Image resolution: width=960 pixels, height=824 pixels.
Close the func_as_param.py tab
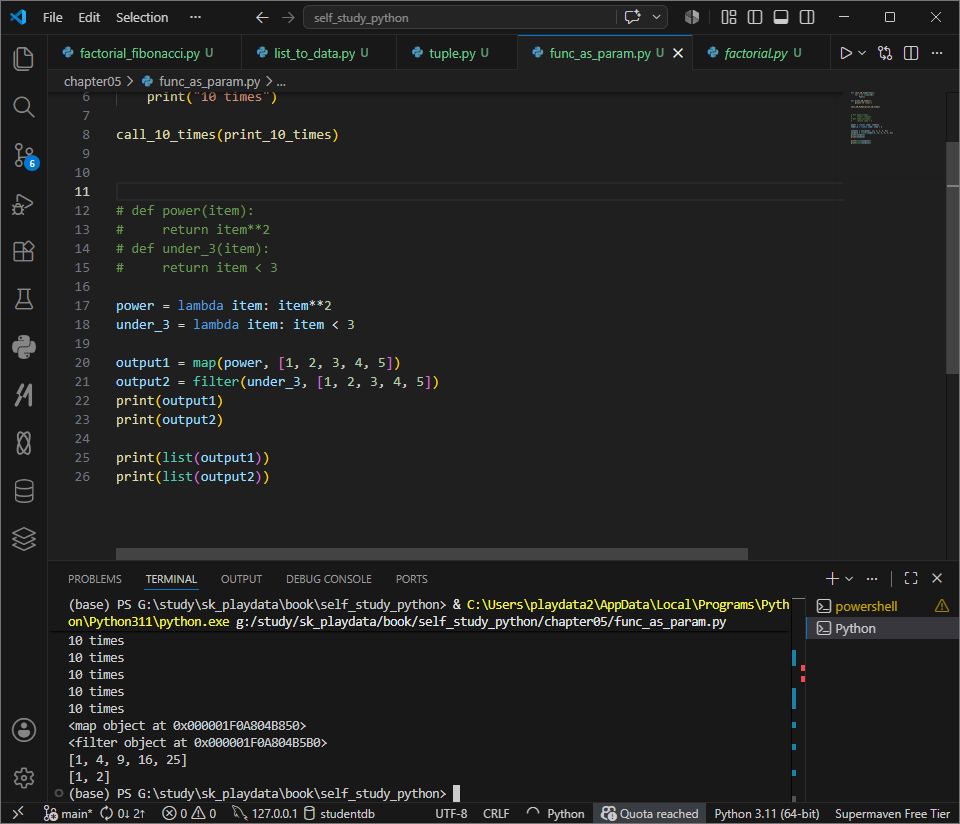click(x=678, y=53)
